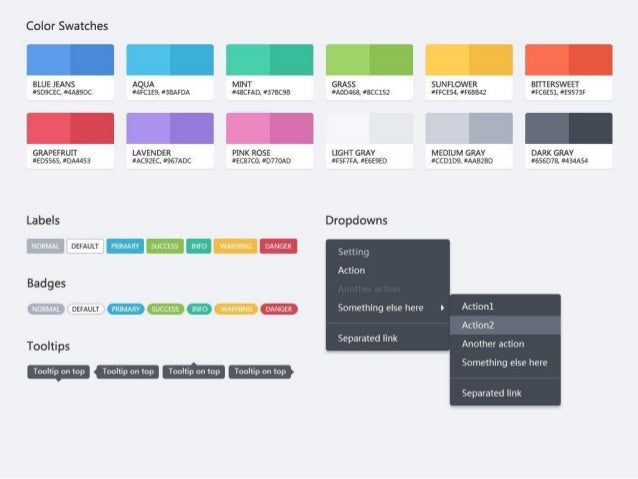The height and width of the screenshot is (479, 638).
Task: Click the Dark Gray swatch
Action: [x=568, y=140]
